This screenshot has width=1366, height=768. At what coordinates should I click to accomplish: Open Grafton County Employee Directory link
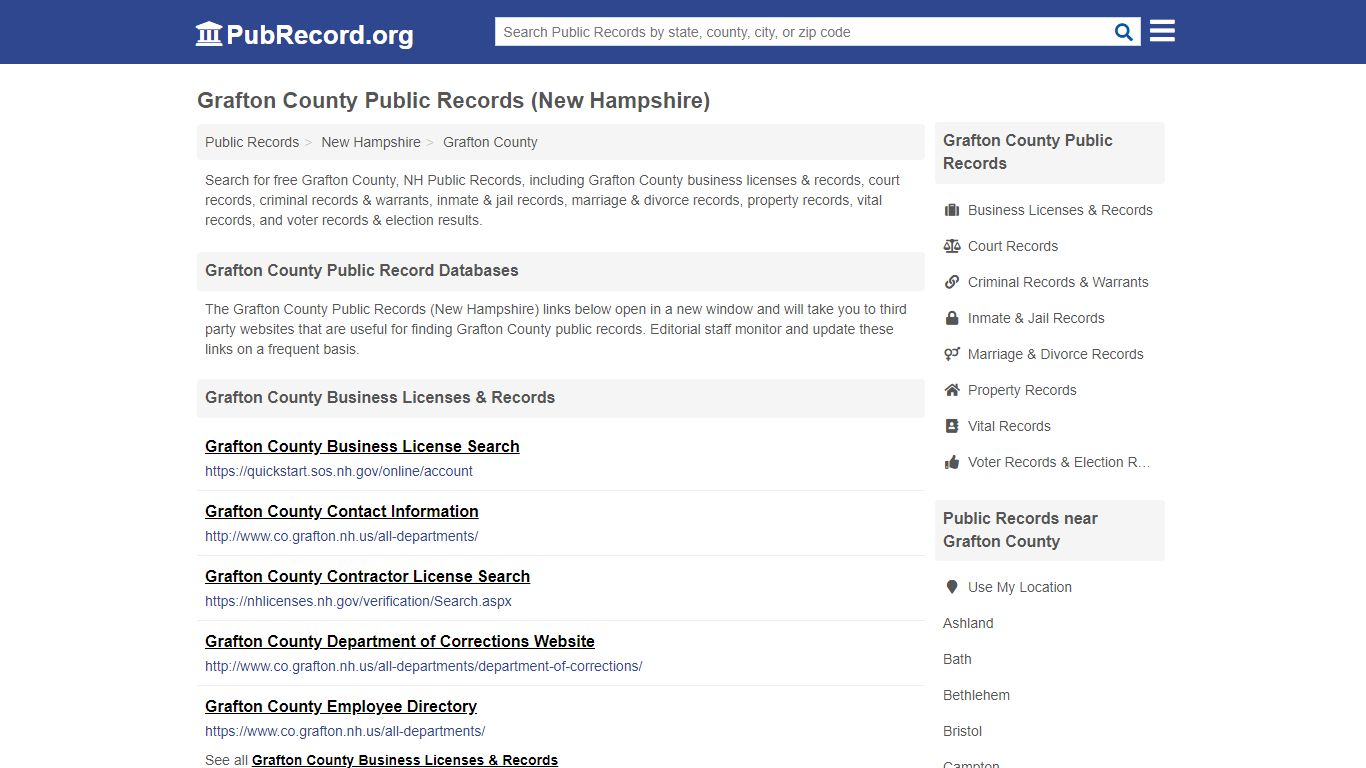[x=341, y=706]
